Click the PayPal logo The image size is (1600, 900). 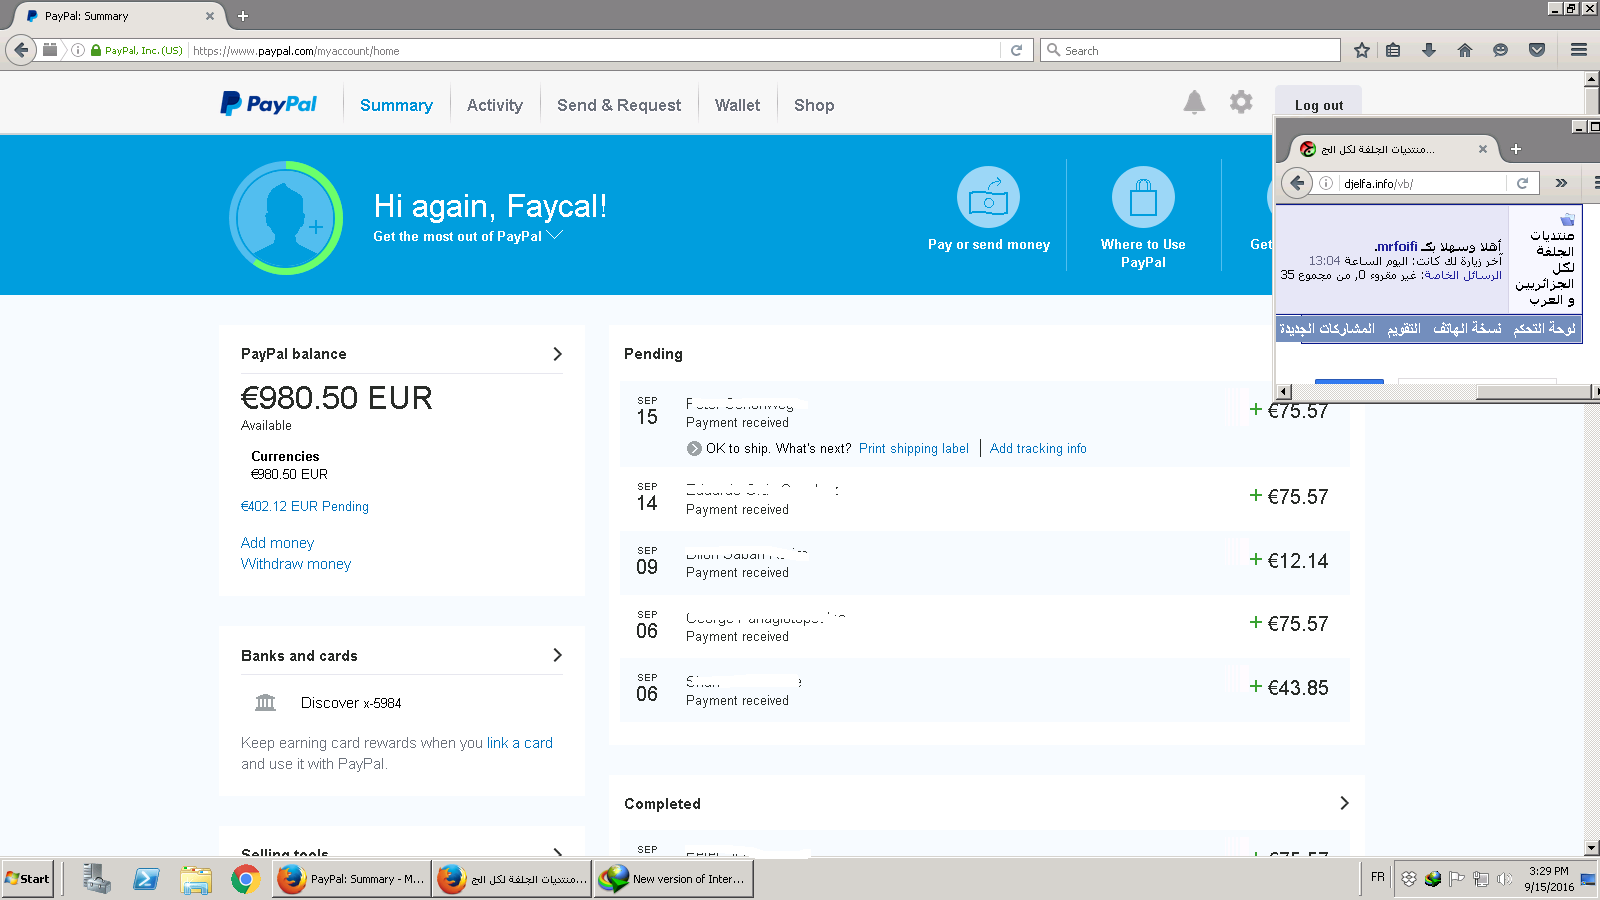[x=268, y=104]
